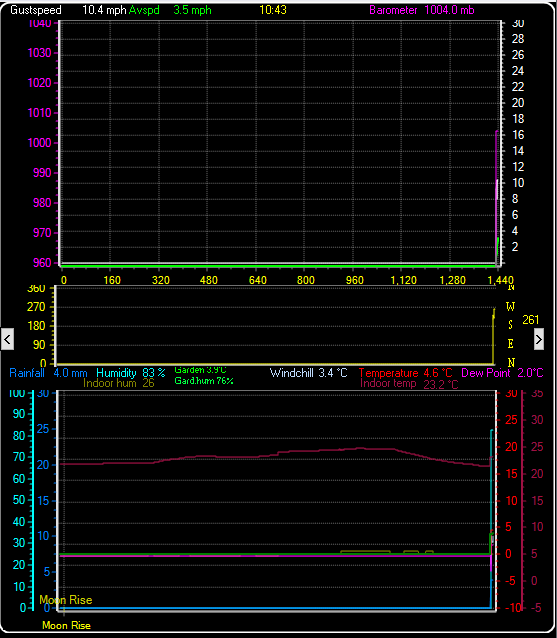The width and height of the screenshot is (557, 638).
Task: Click the Indoor temp label
Action: (388, 383)
